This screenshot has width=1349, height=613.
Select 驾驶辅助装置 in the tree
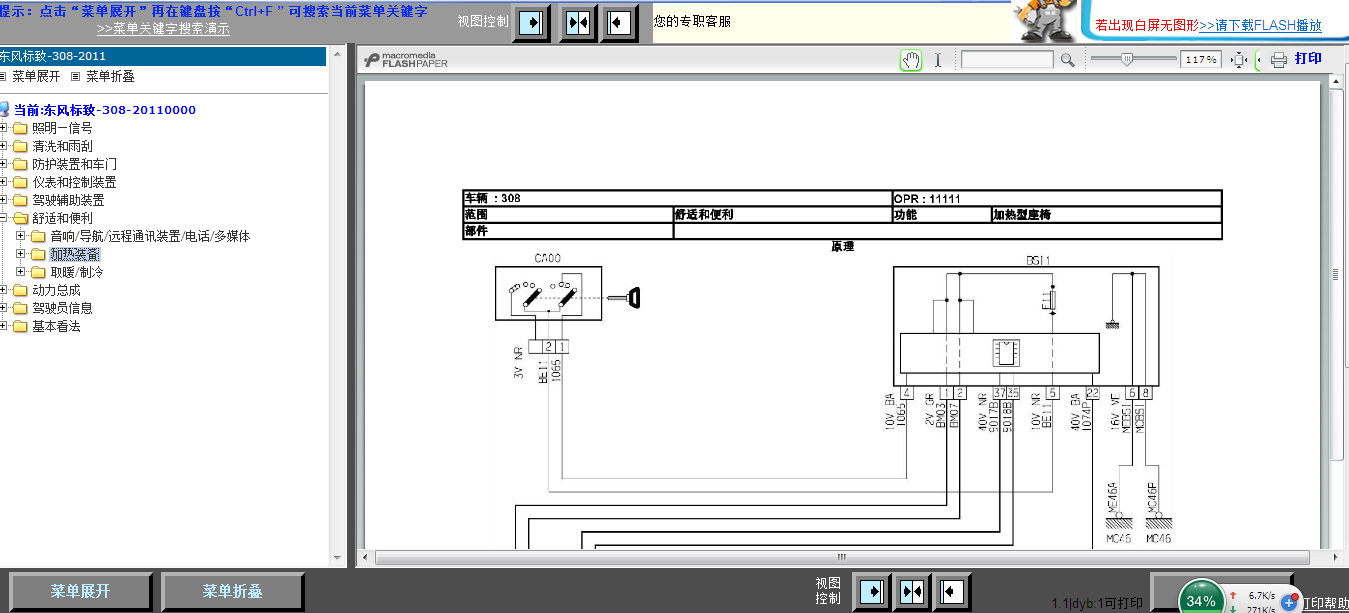[68, 200]
